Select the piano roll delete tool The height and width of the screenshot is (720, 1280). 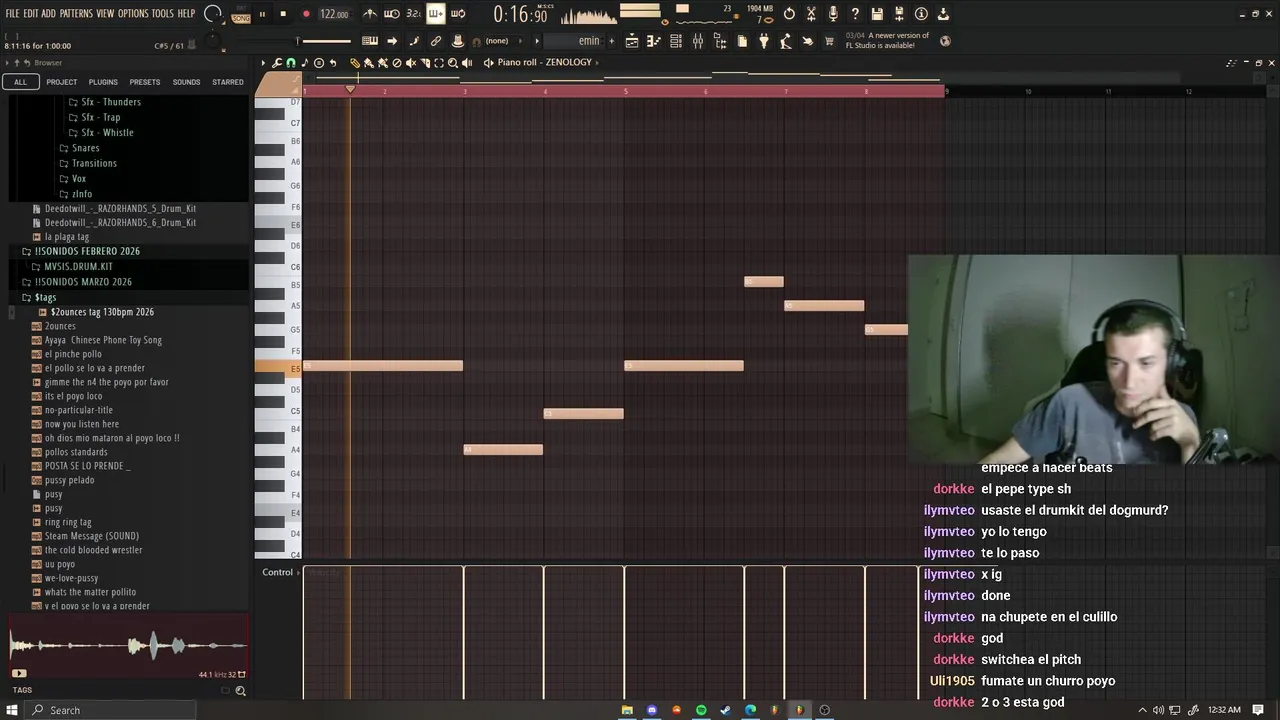point(397,63)
